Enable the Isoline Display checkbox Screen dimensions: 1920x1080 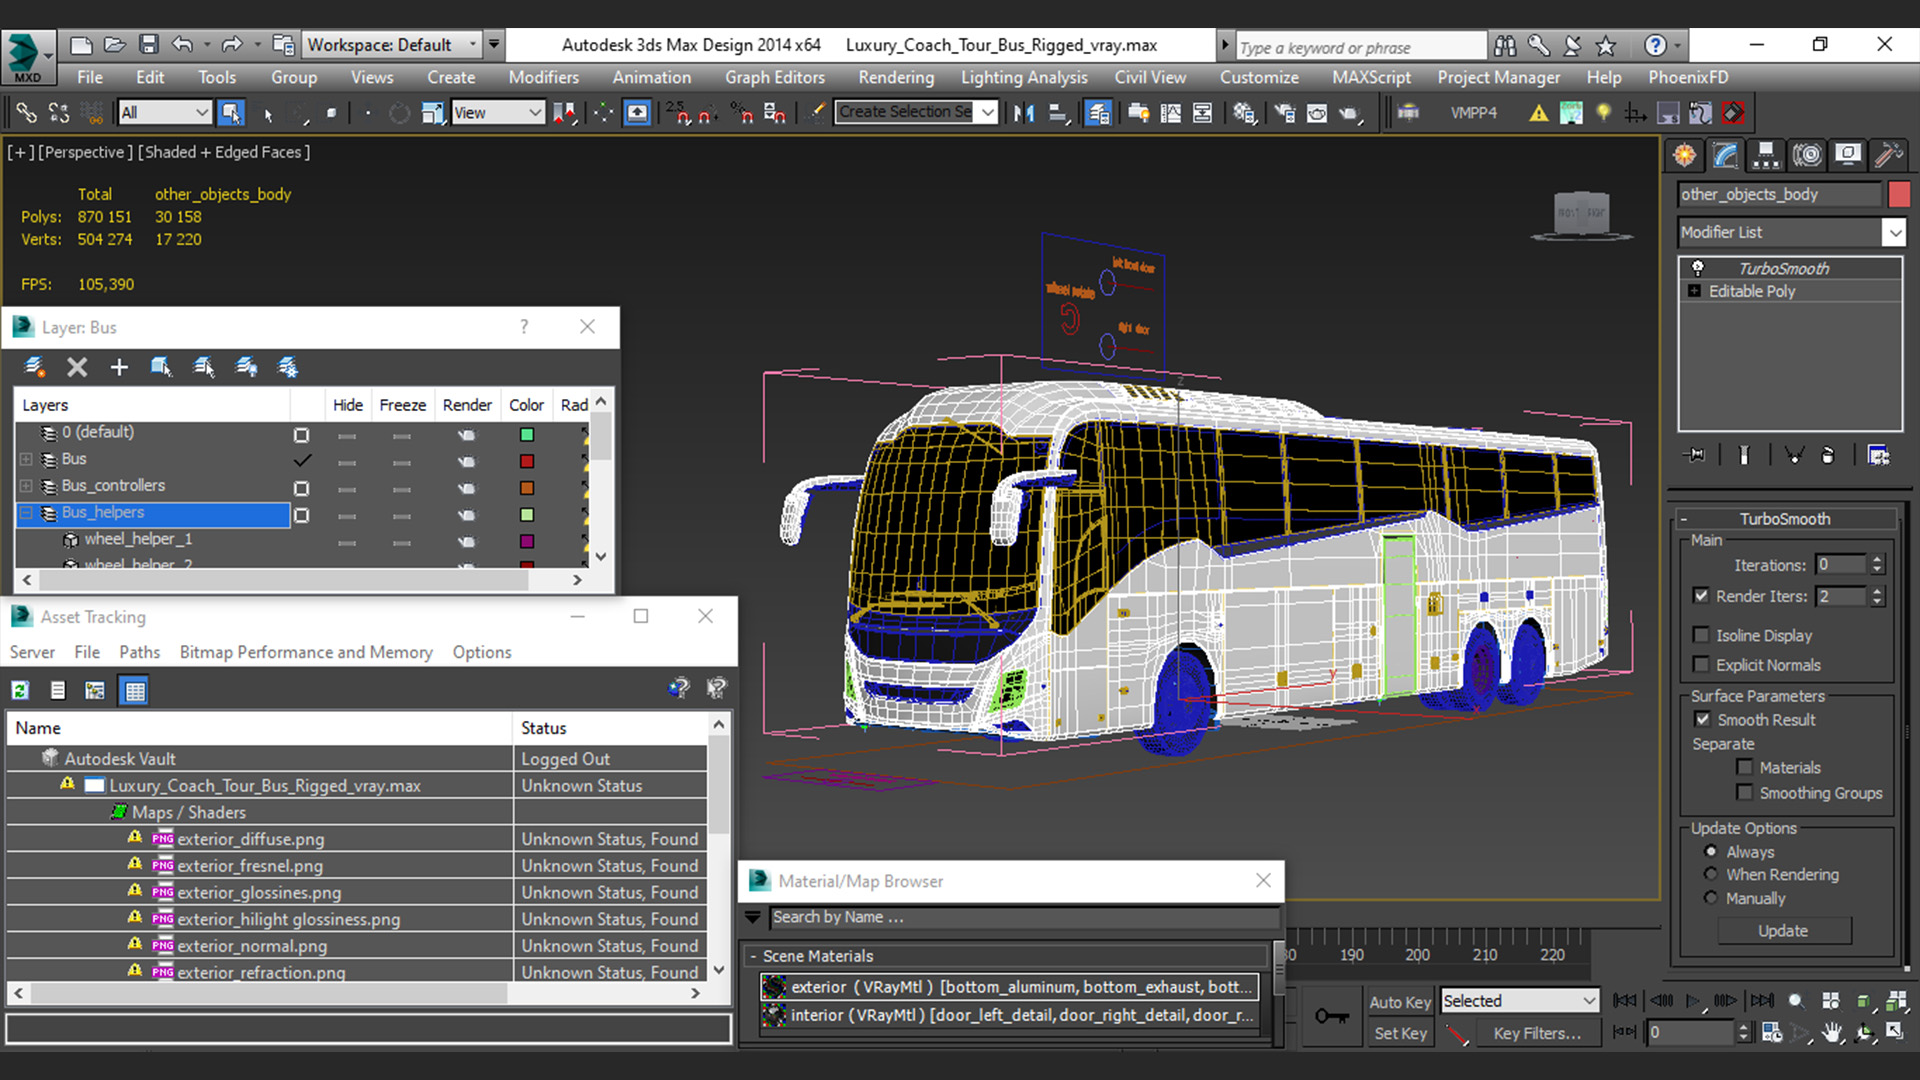tap(1701, 635)
